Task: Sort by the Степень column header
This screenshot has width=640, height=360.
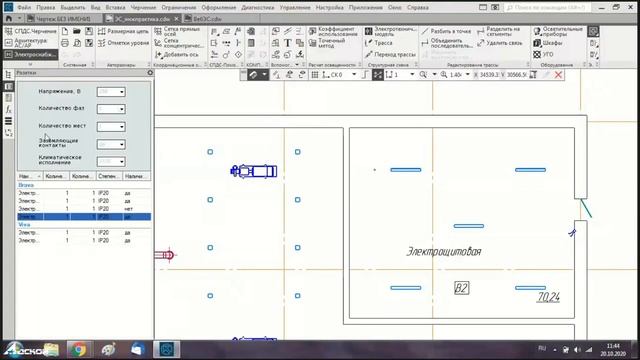Action: point(108,176)
